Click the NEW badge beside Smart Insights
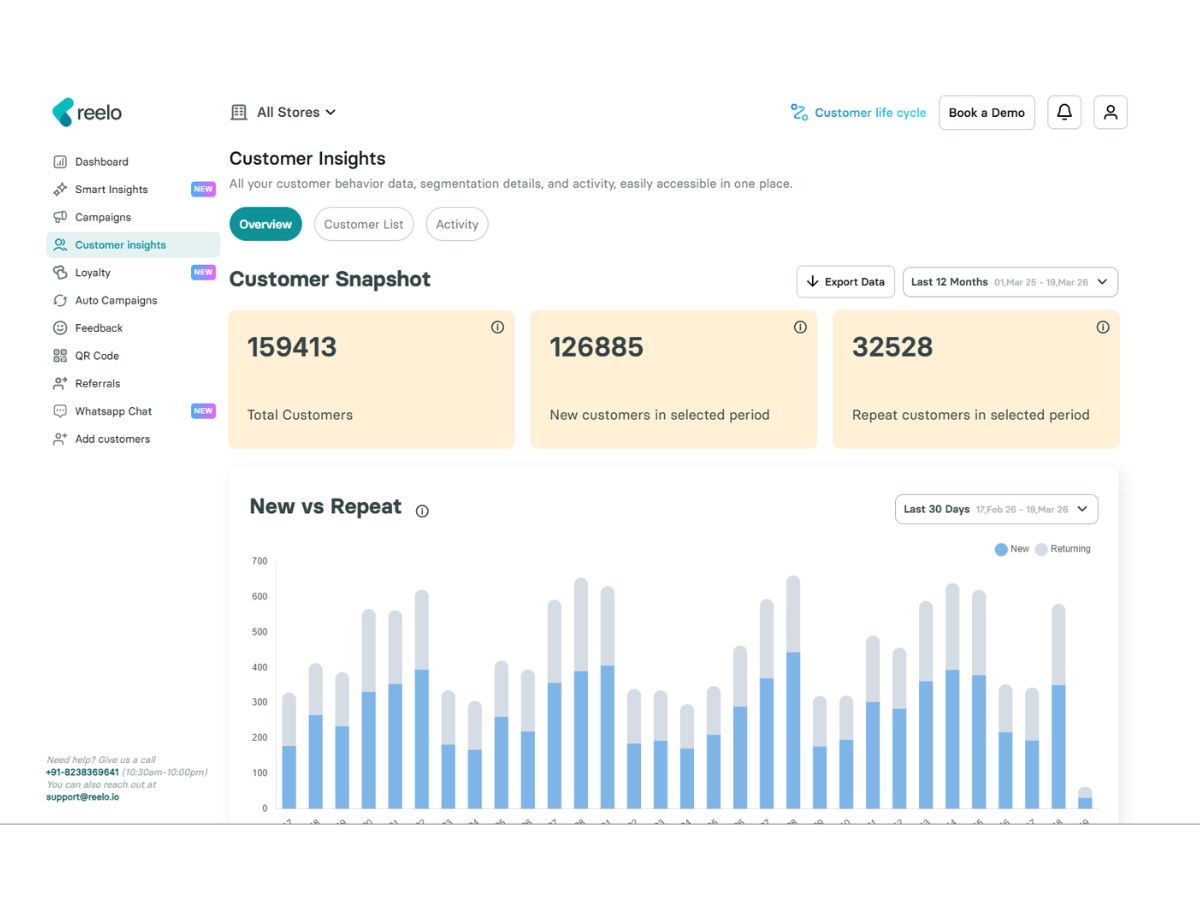The image size is (1200, 900). (203, 189)
